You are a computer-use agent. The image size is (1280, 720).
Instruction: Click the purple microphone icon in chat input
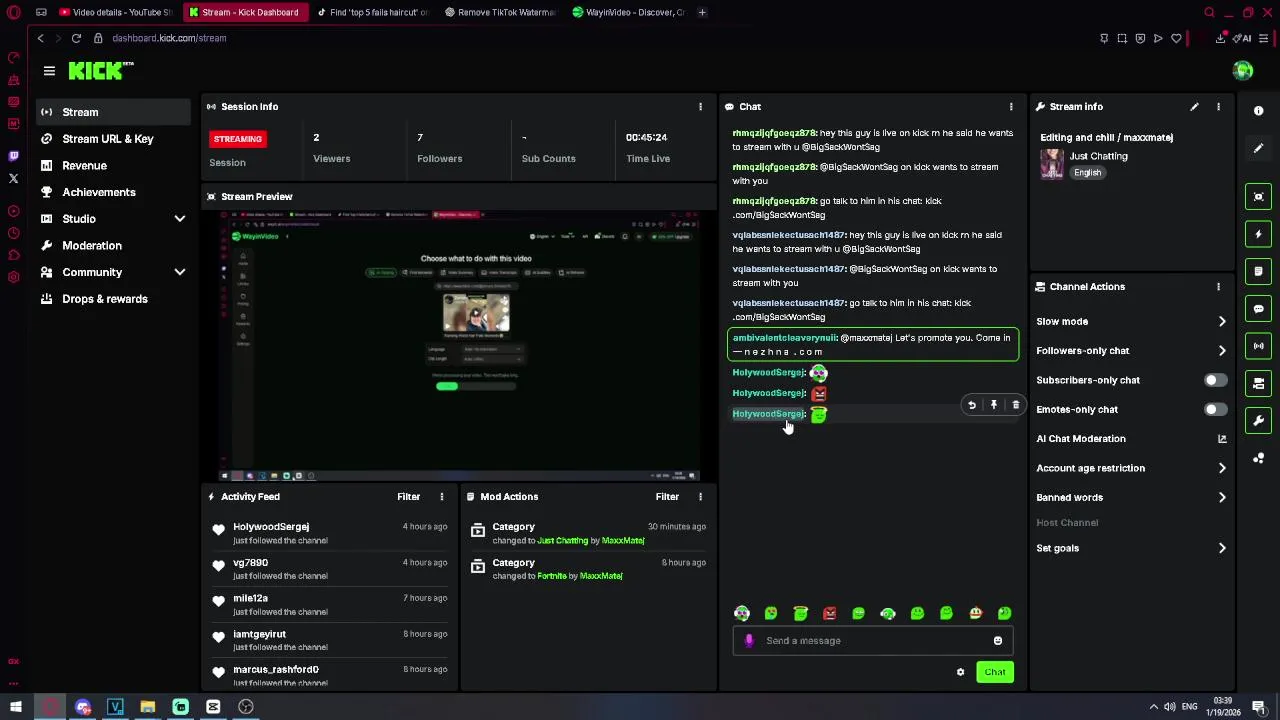(748, 641)
